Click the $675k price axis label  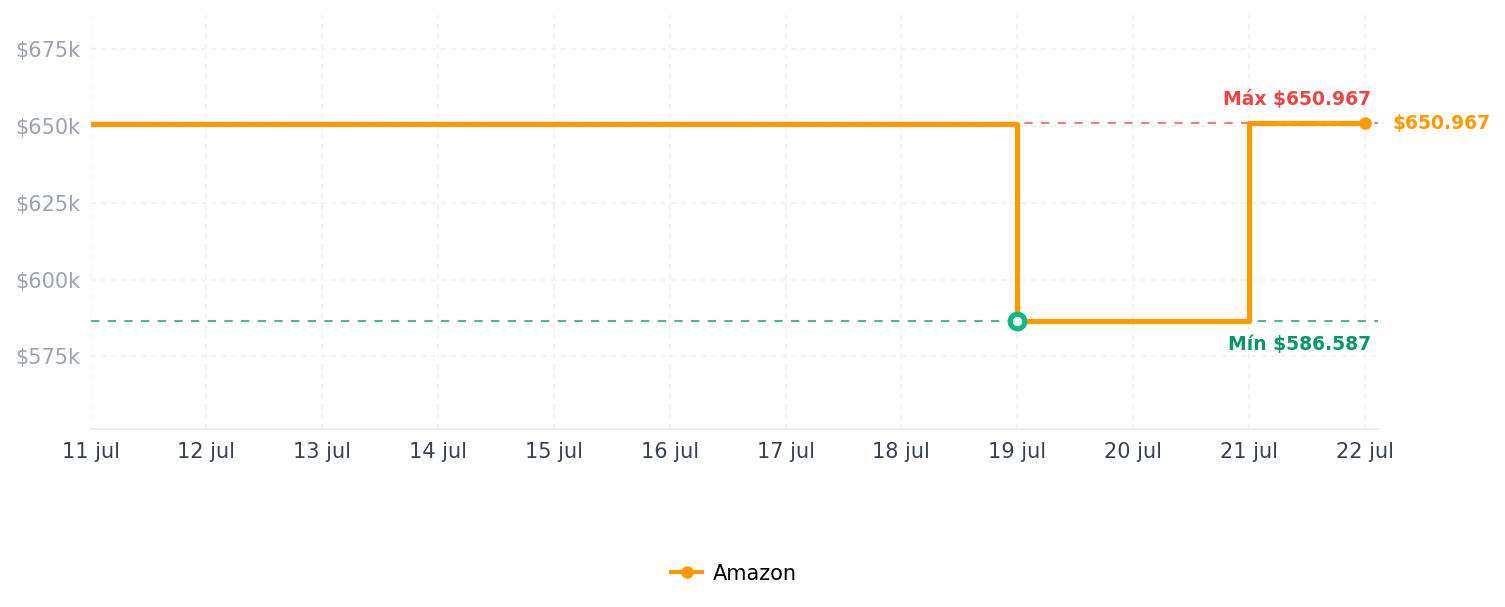(48, 50)
